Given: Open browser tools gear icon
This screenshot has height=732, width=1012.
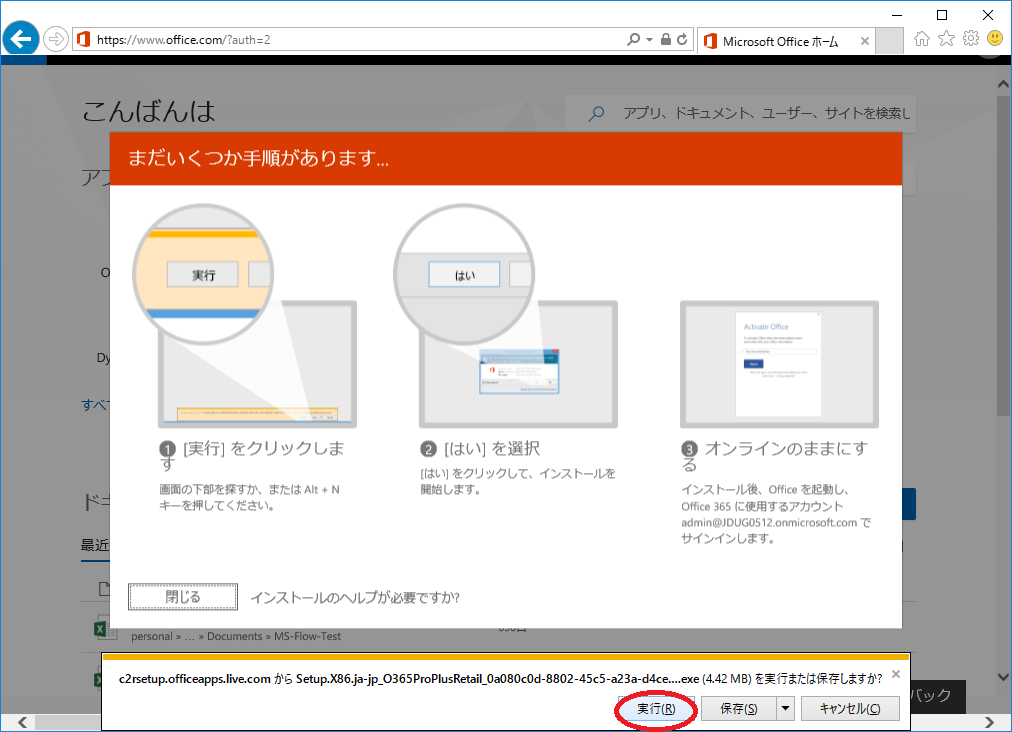Looking at the screenshot, I should [971, 39].
